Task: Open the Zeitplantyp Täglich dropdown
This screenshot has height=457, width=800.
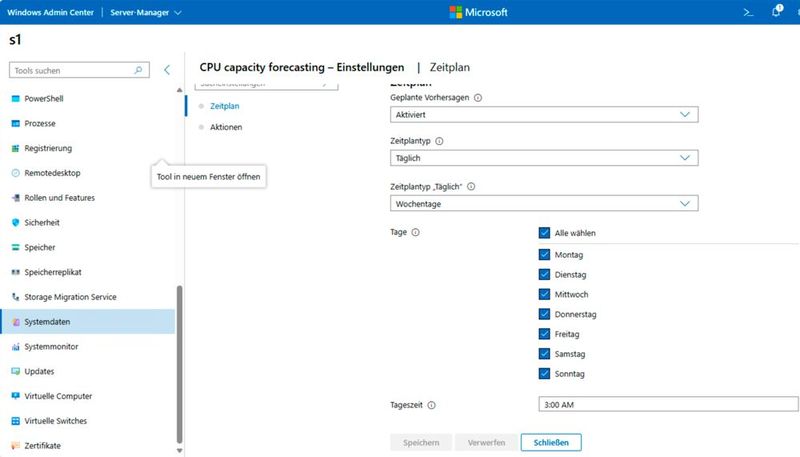Action: tap(544, 158)
